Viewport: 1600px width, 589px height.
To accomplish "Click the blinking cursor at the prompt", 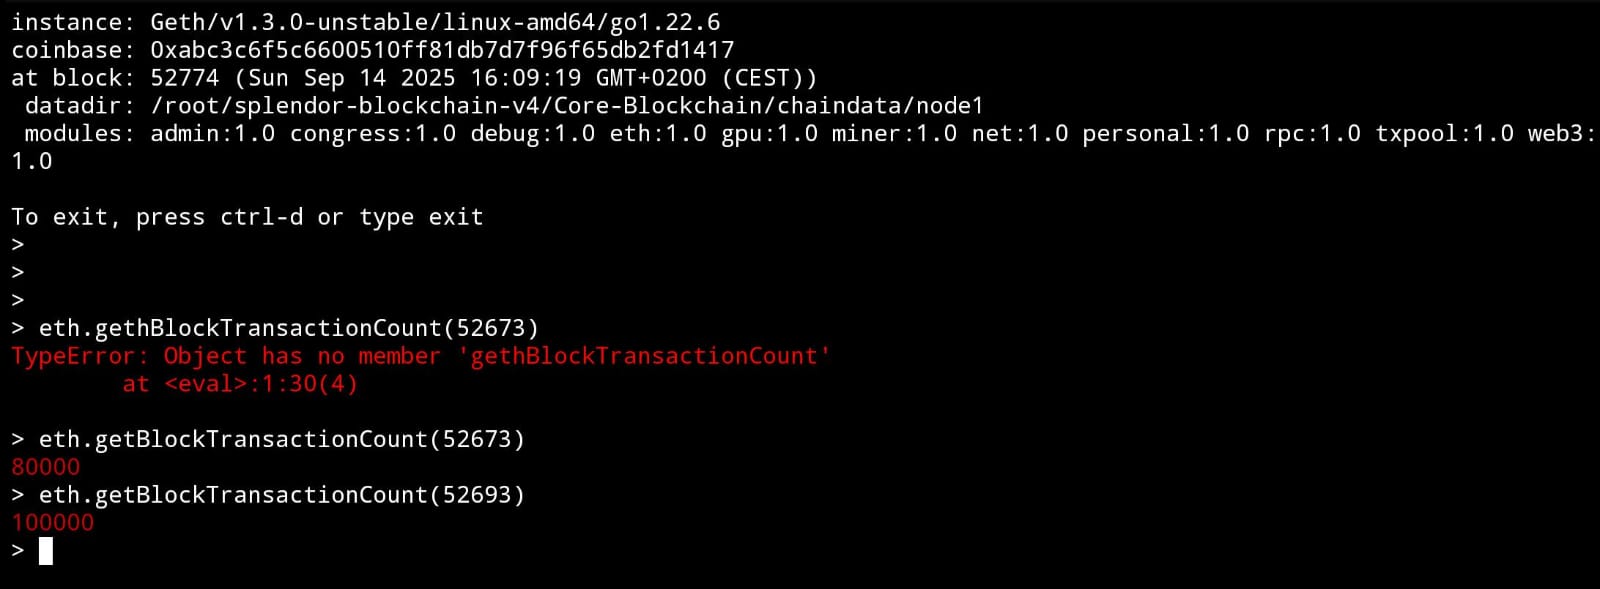I will pyautogui.click(x=45, y=551).
